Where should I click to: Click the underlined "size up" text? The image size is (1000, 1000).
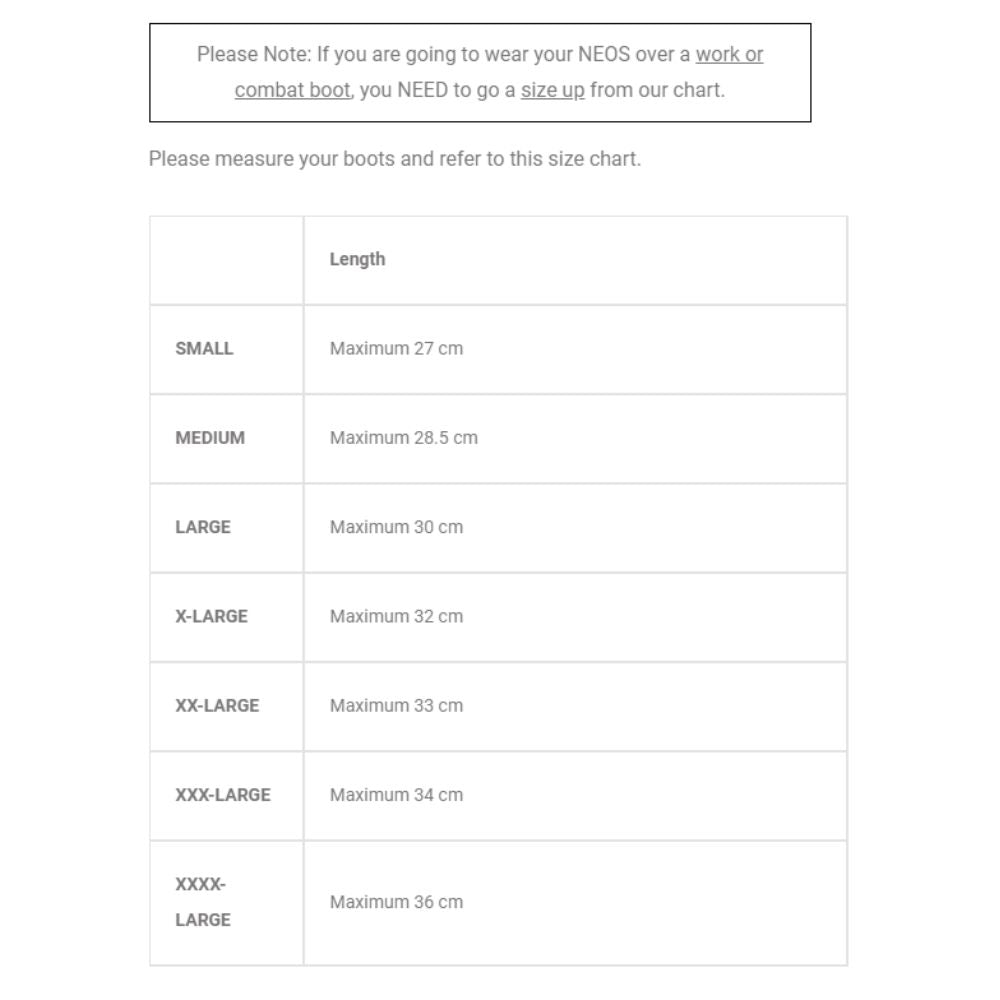[x=552, y=90]
